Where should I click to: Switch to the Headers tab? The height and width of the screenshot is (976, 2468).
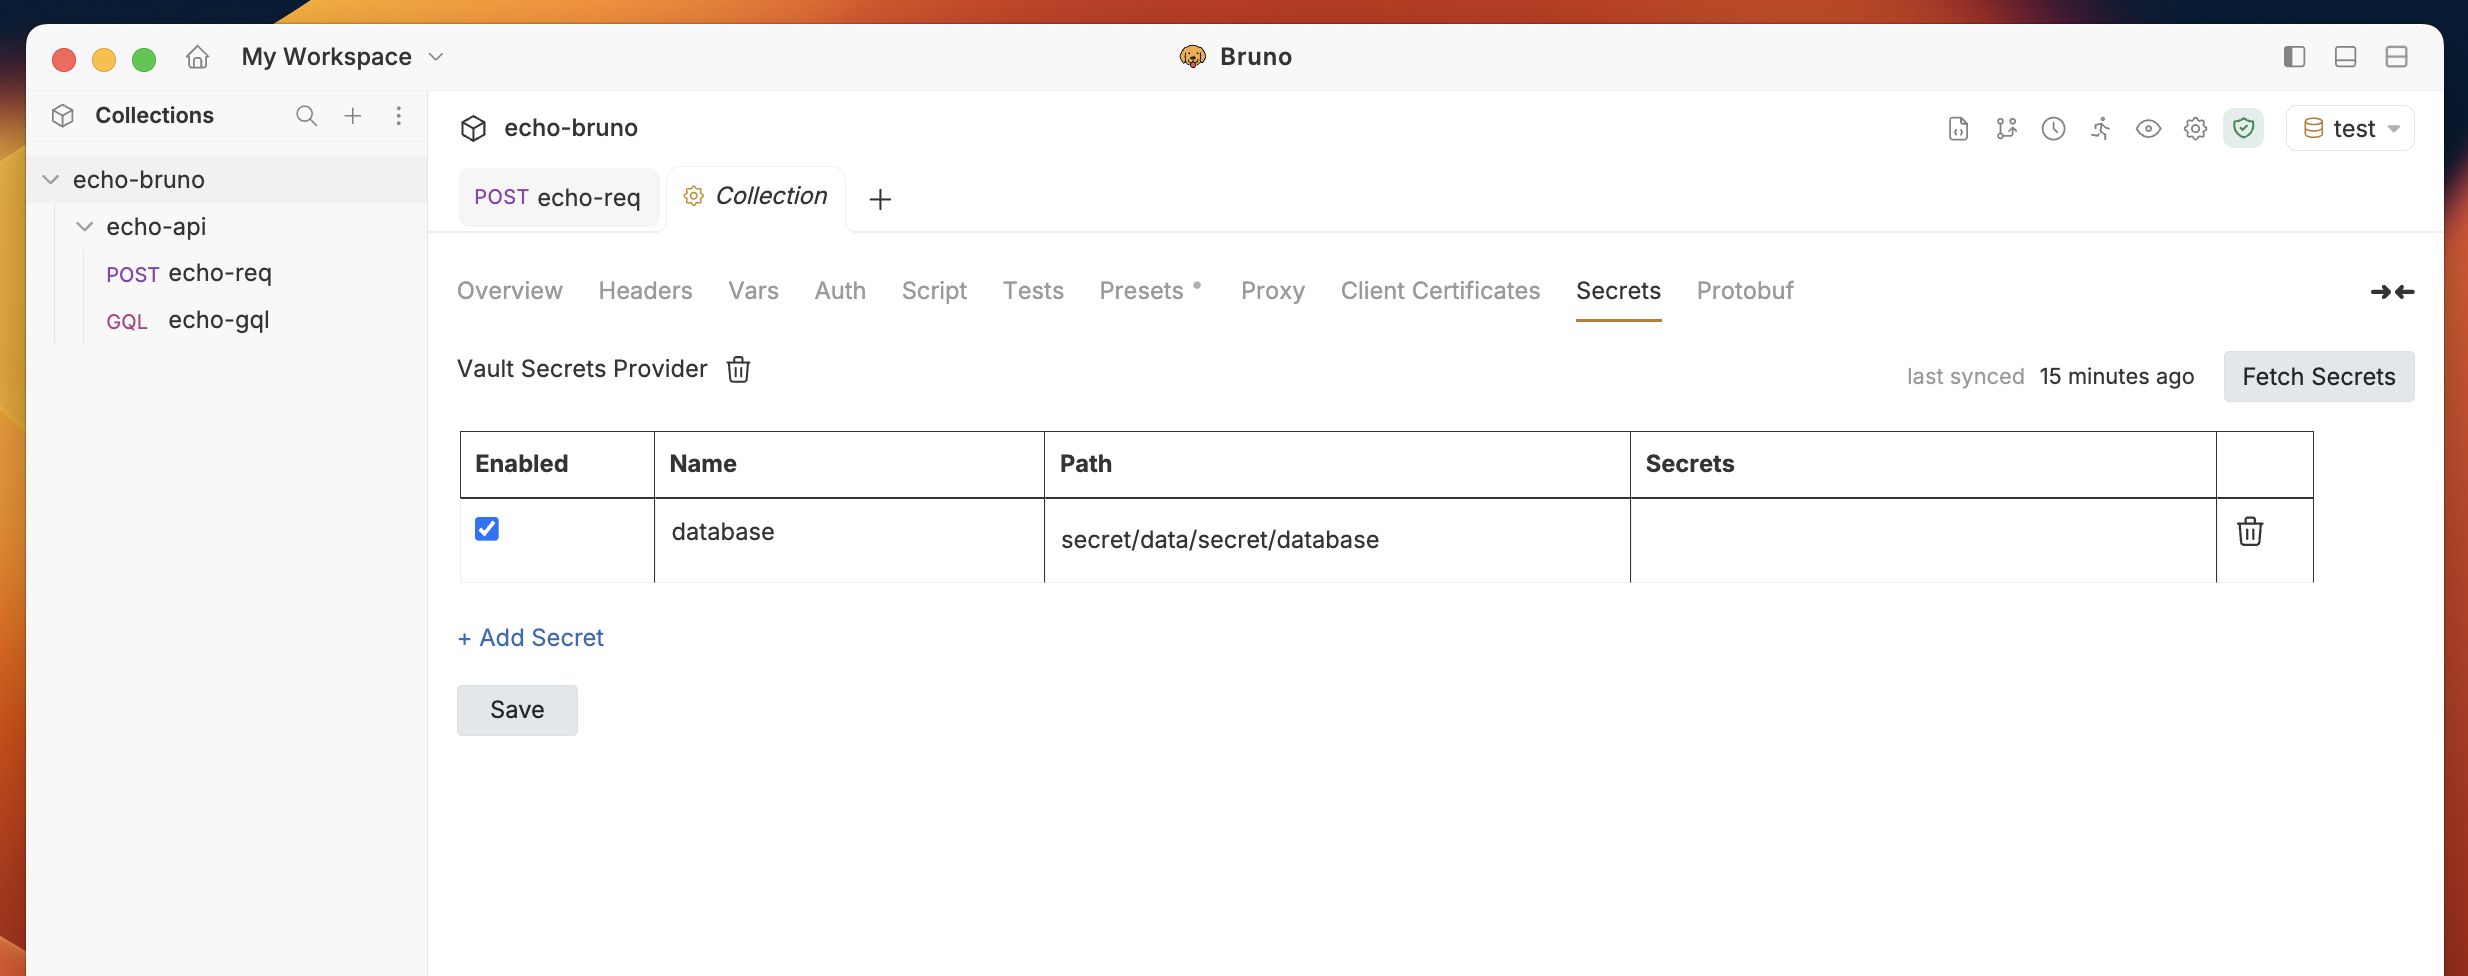click(x=646, y=291)
